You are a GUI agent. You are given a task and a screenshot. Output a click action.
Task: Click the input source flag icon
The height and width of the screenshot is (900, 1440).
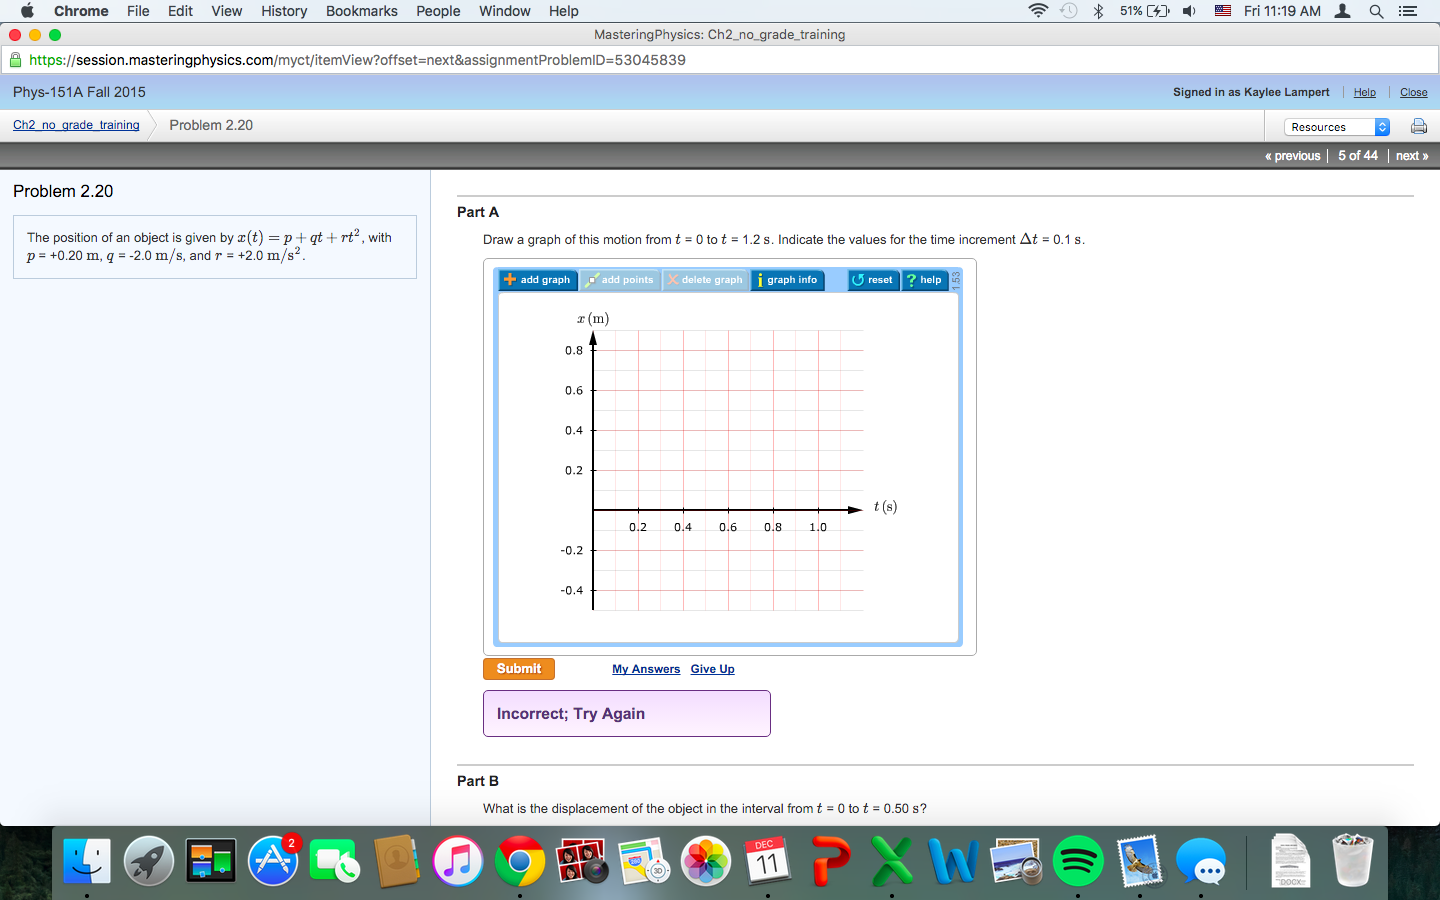click(x=1222, y=11)
